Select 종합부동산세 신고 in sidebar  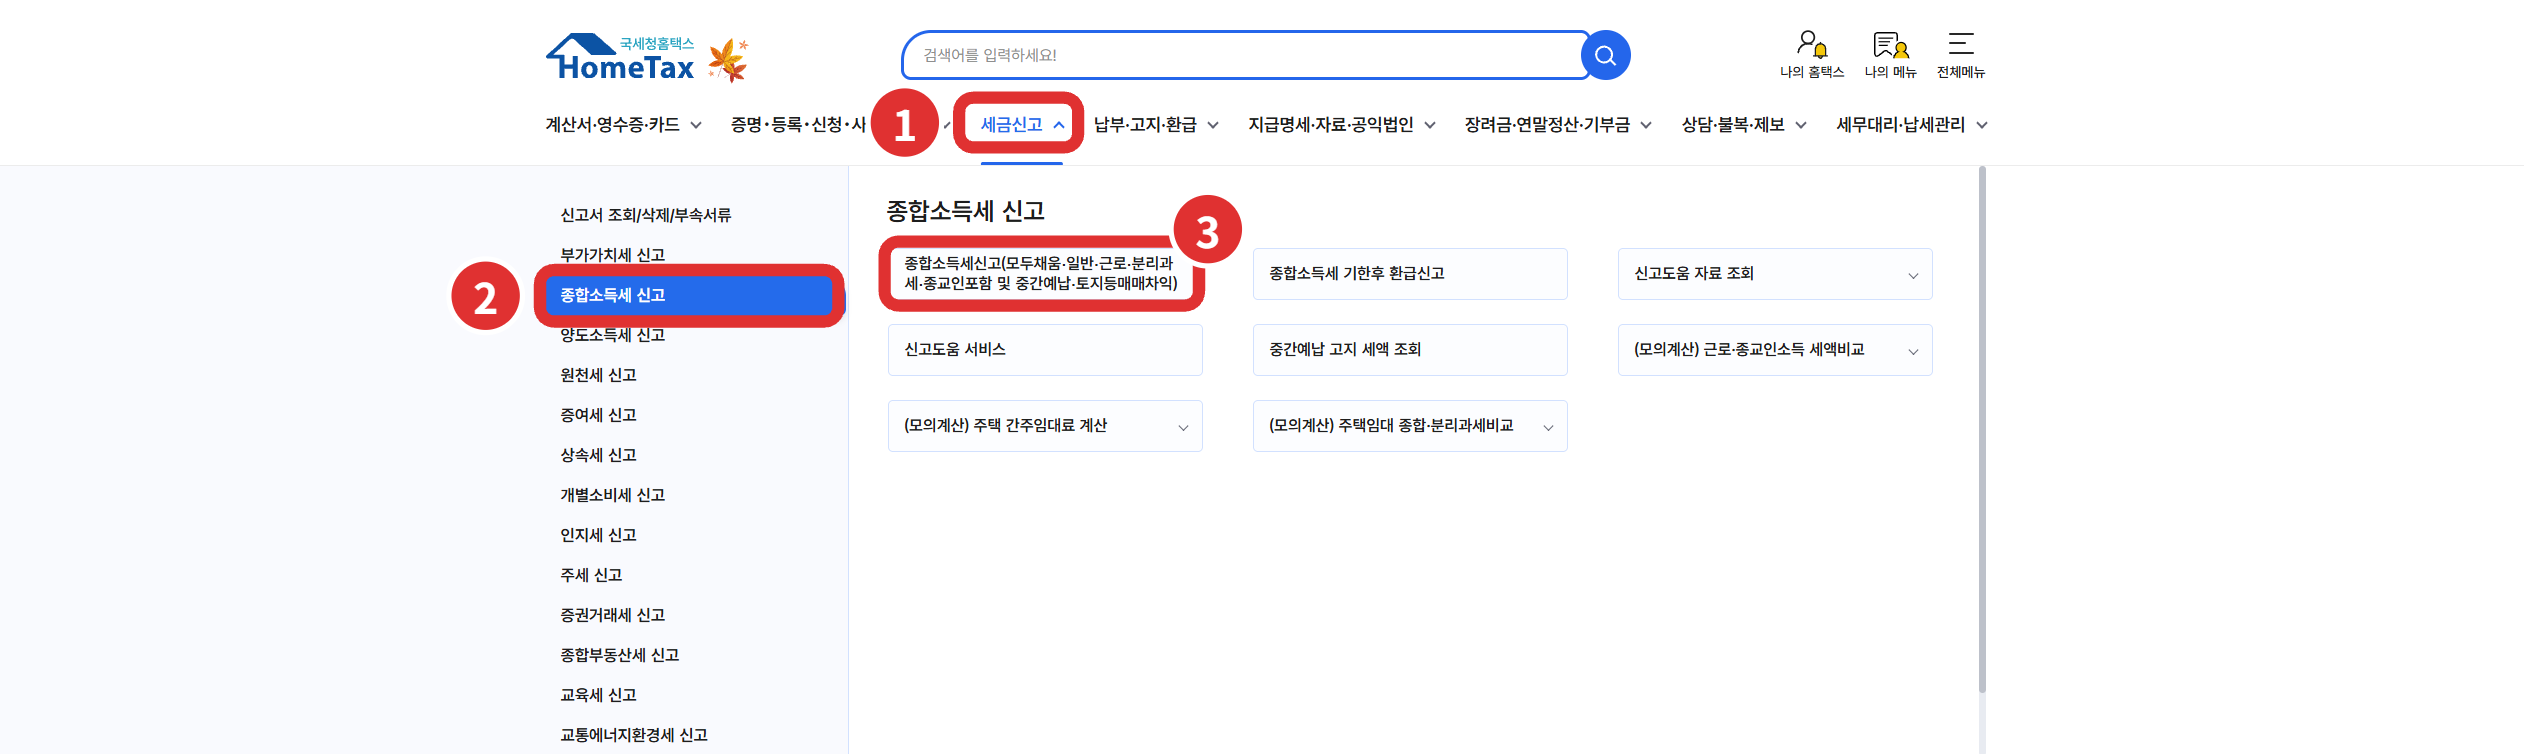pyautogui.click(x=619, y=655)
